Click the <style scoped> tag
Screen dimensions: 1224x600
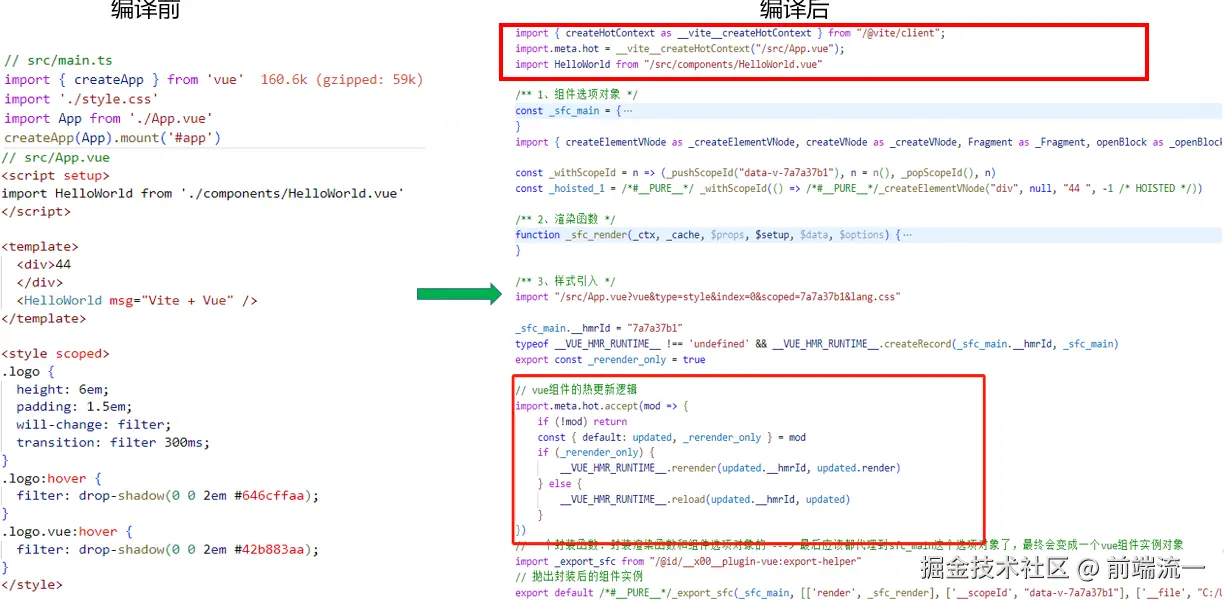coord(56,354)
